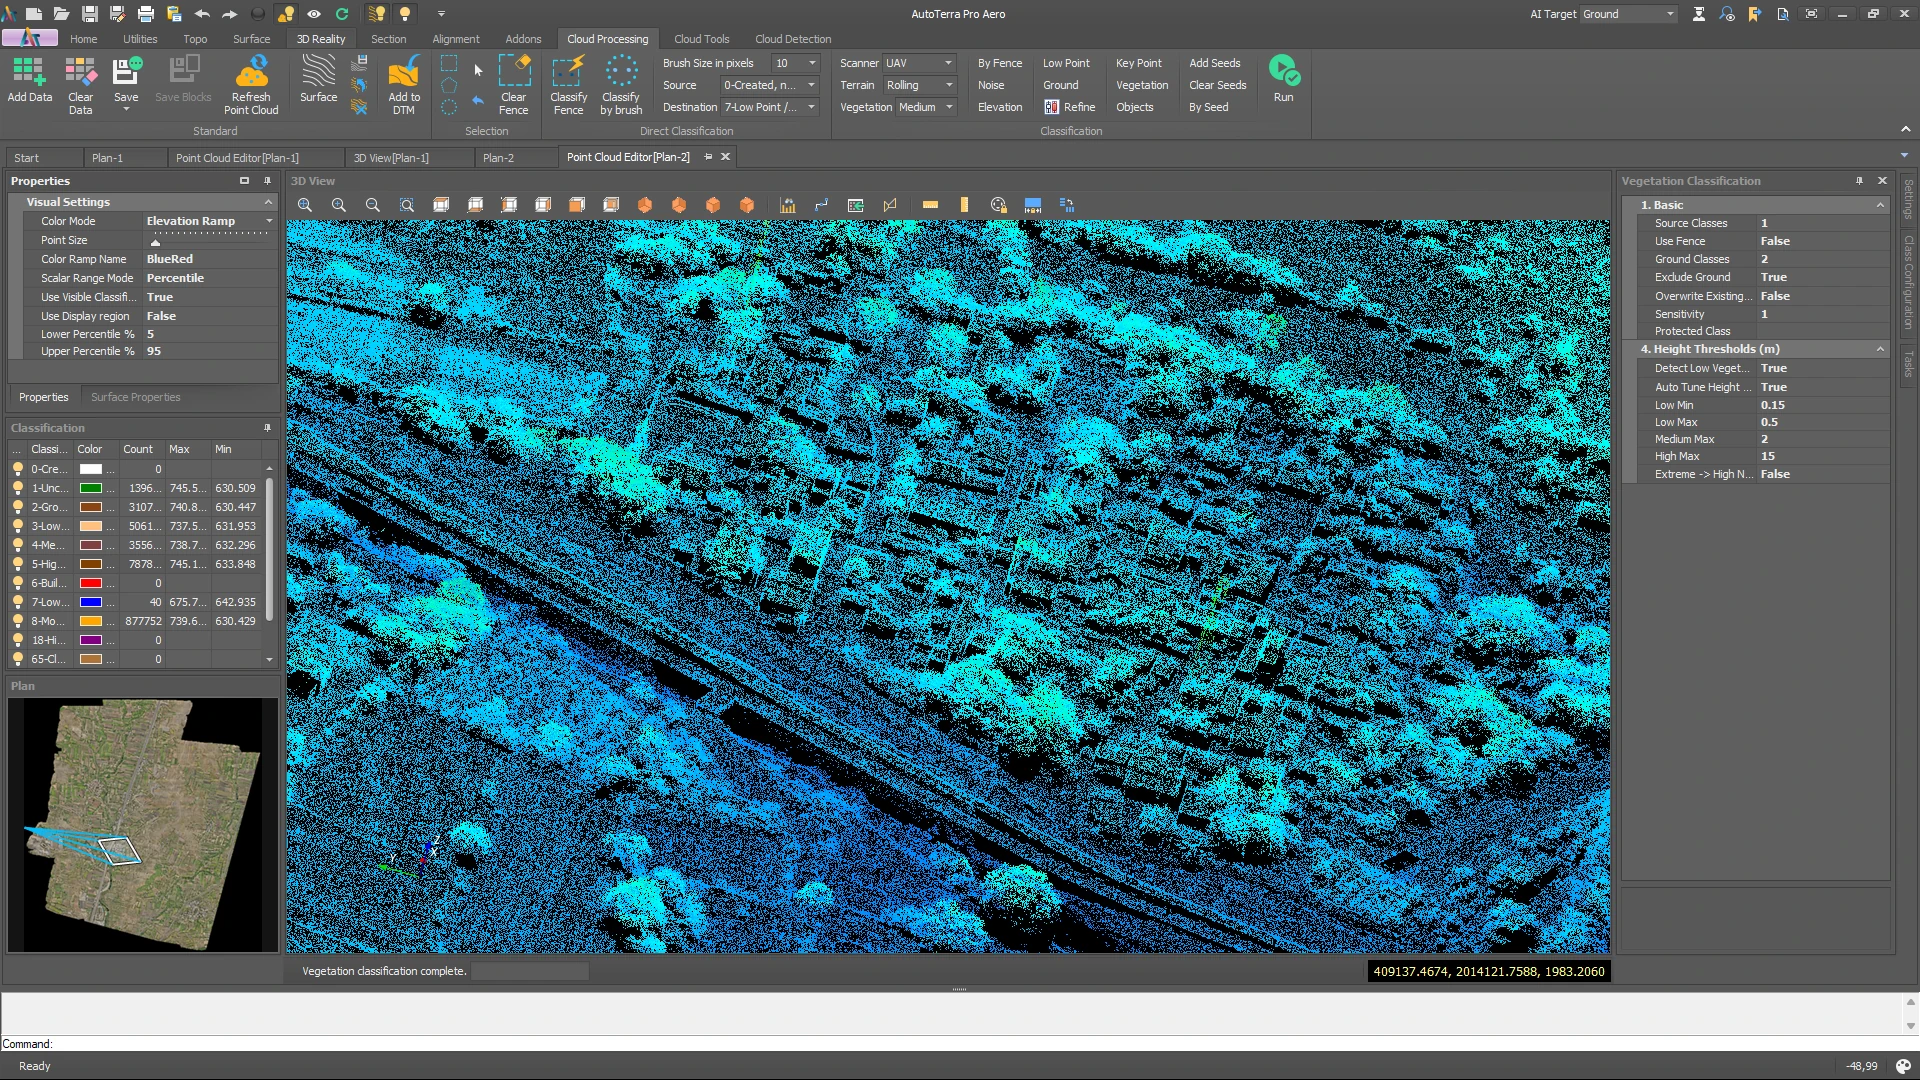The width and height of the screenshot is (1920, 1080).
Task: Adjust the Point Size slider handle
Action: click(x=155, y=243)
